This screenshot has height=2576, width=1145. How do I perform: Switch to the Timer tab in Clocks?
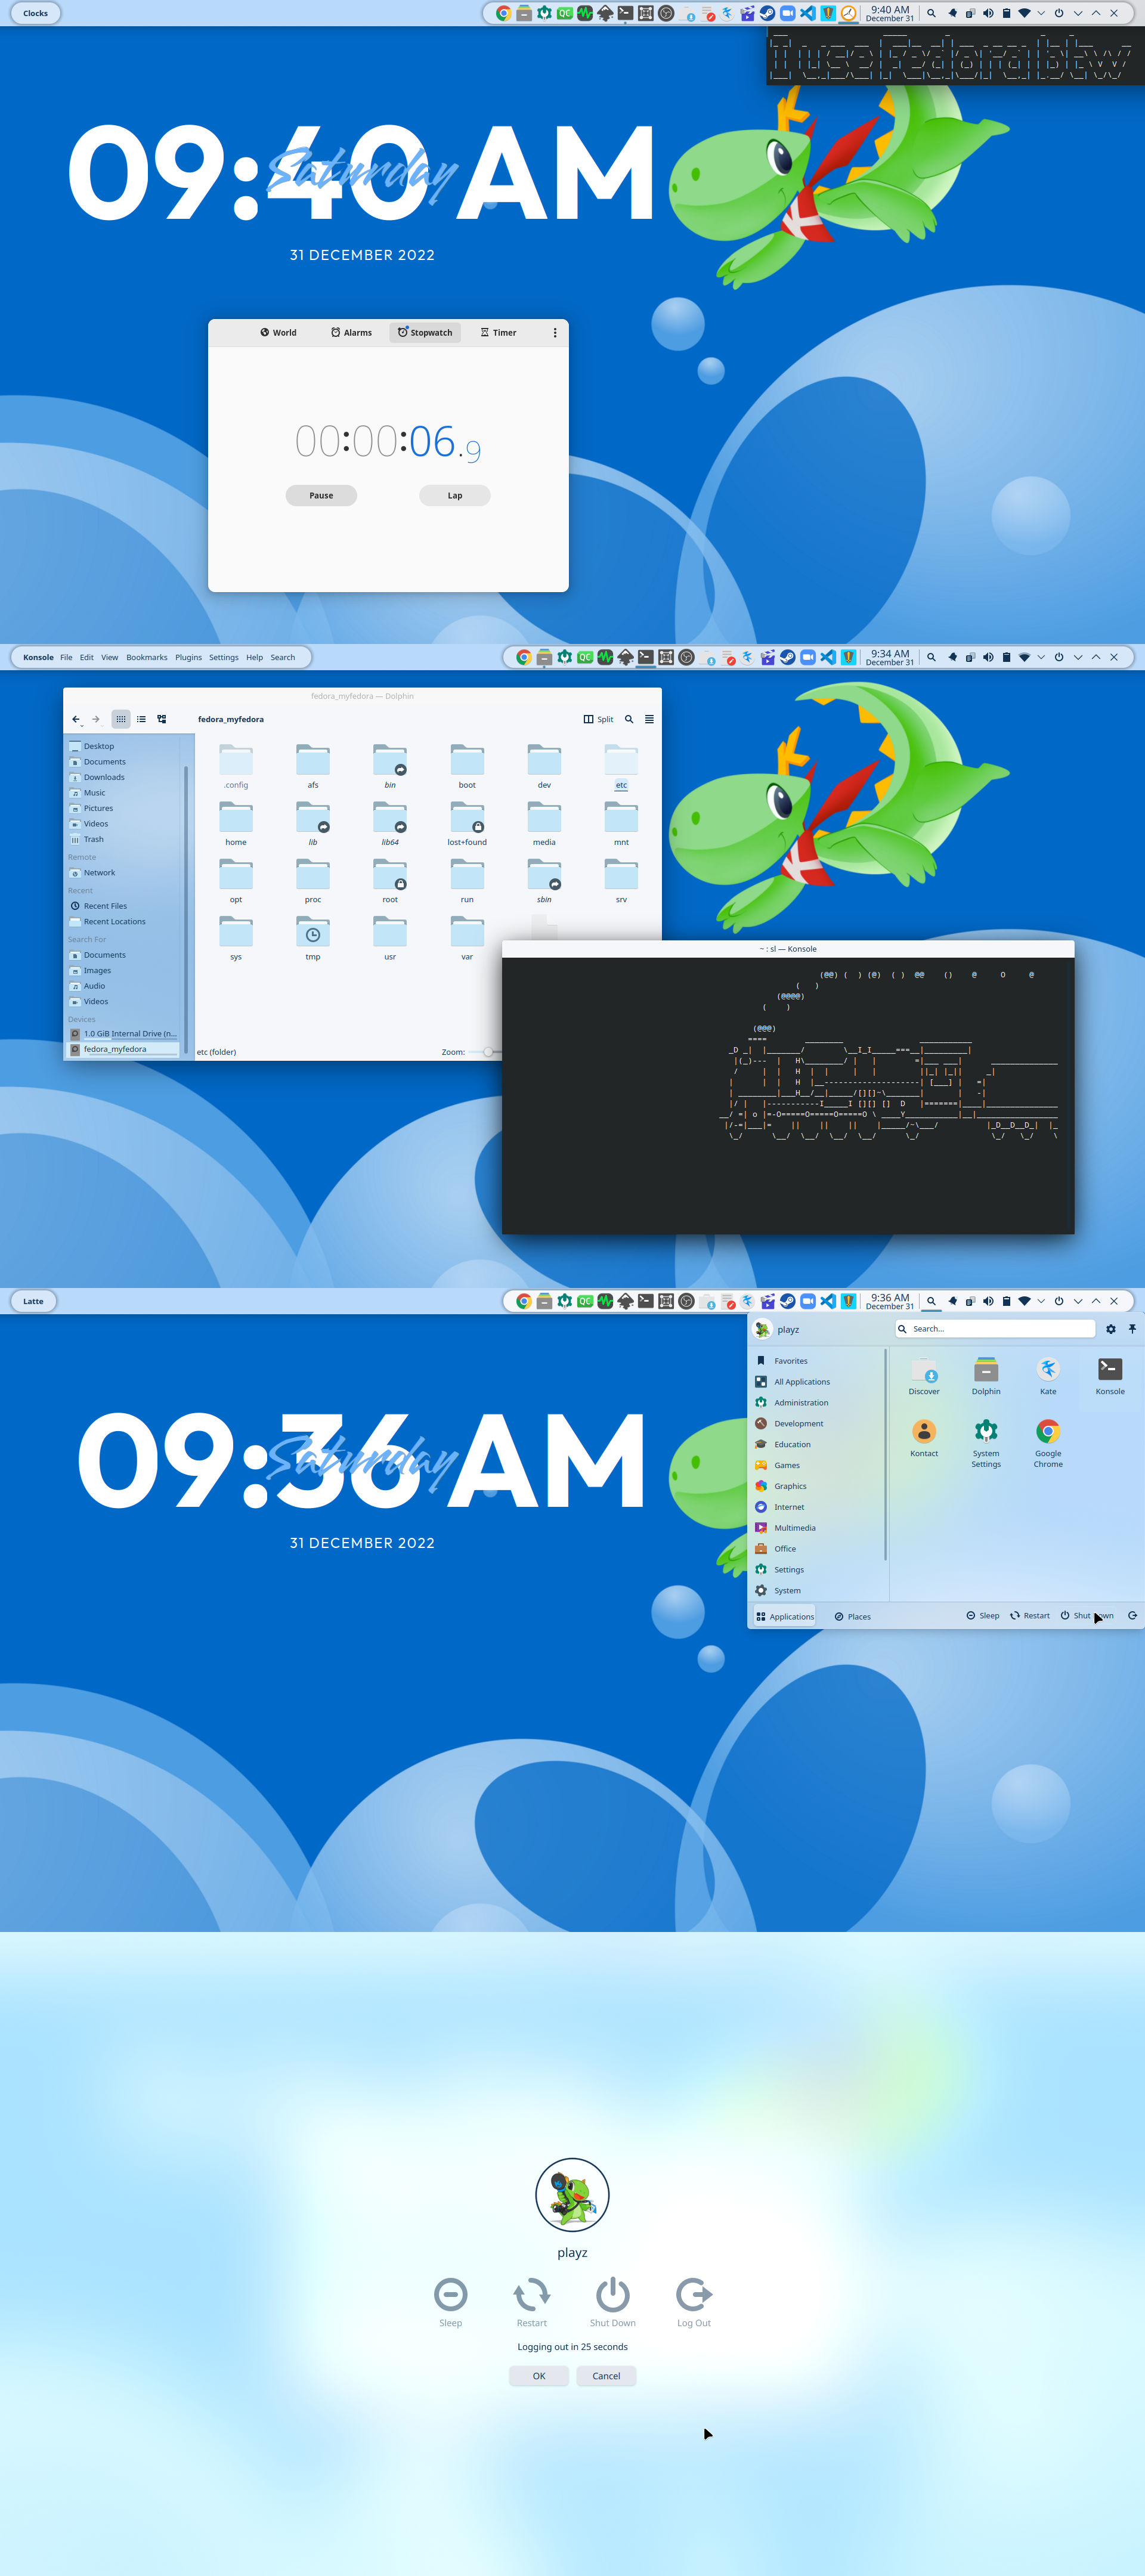[x=498, y=333]
